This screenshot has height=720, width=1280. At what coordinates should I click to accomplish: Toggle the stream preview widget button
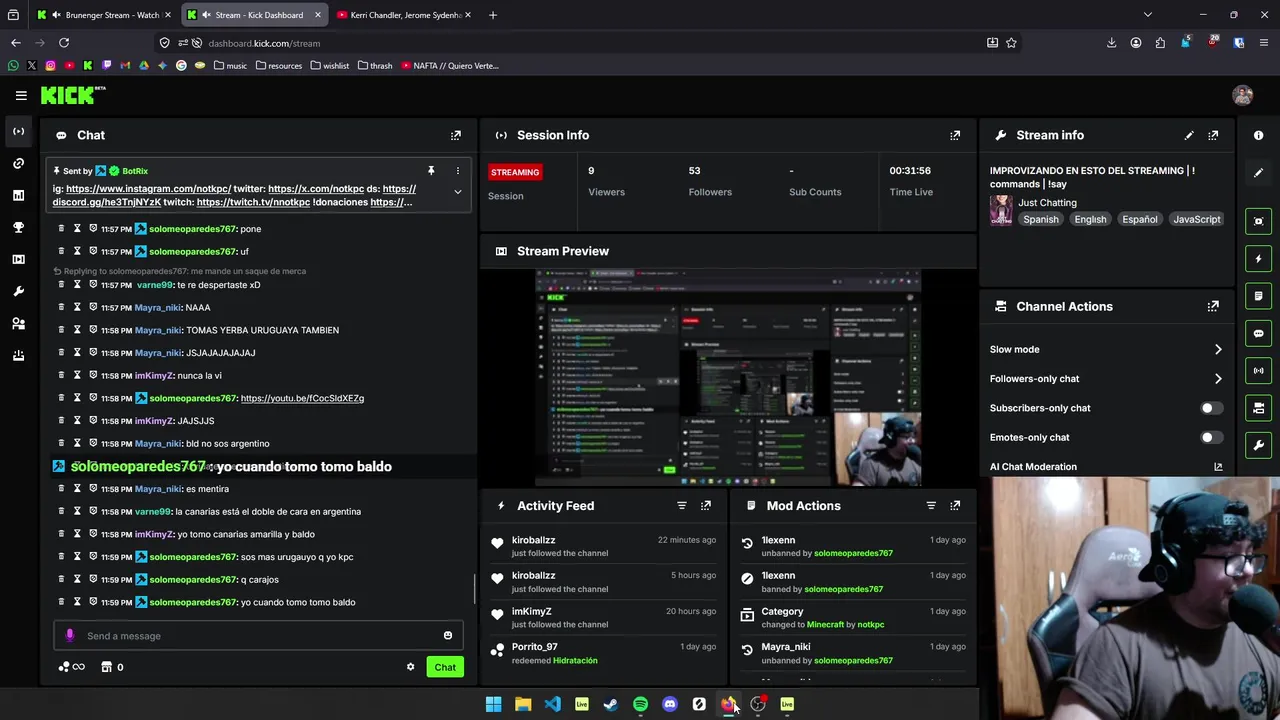[x=1259, y=221]
